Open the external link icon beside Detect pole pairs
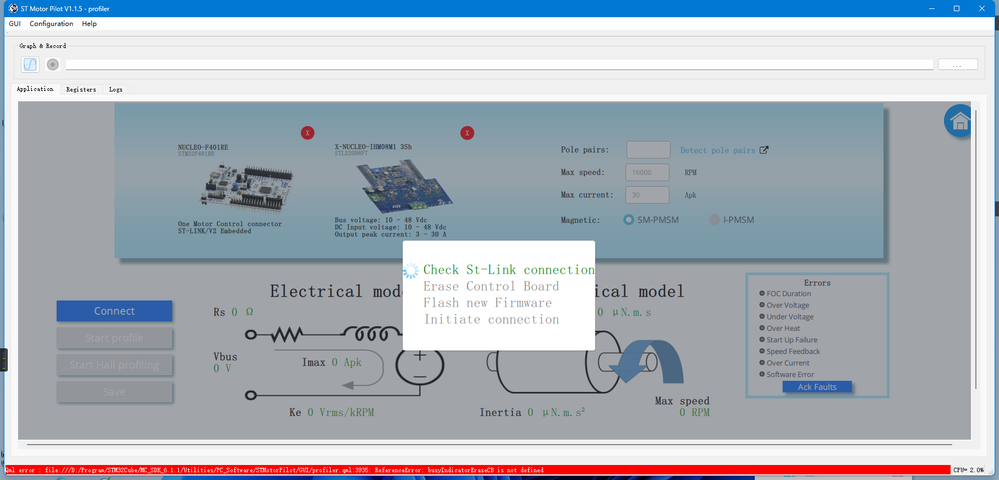 pos(764,150)
